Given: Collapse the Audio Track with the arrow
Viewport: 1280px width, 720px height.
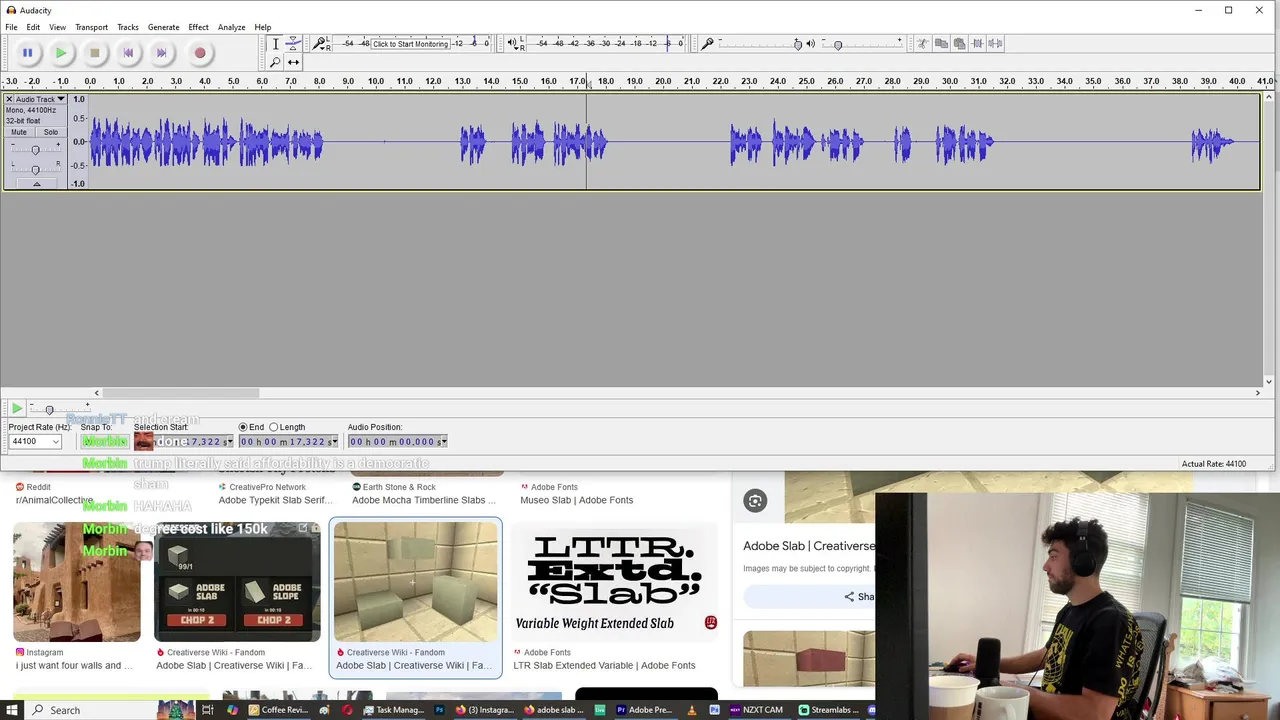Looking at the screenshot, I should tap(36, 184).
